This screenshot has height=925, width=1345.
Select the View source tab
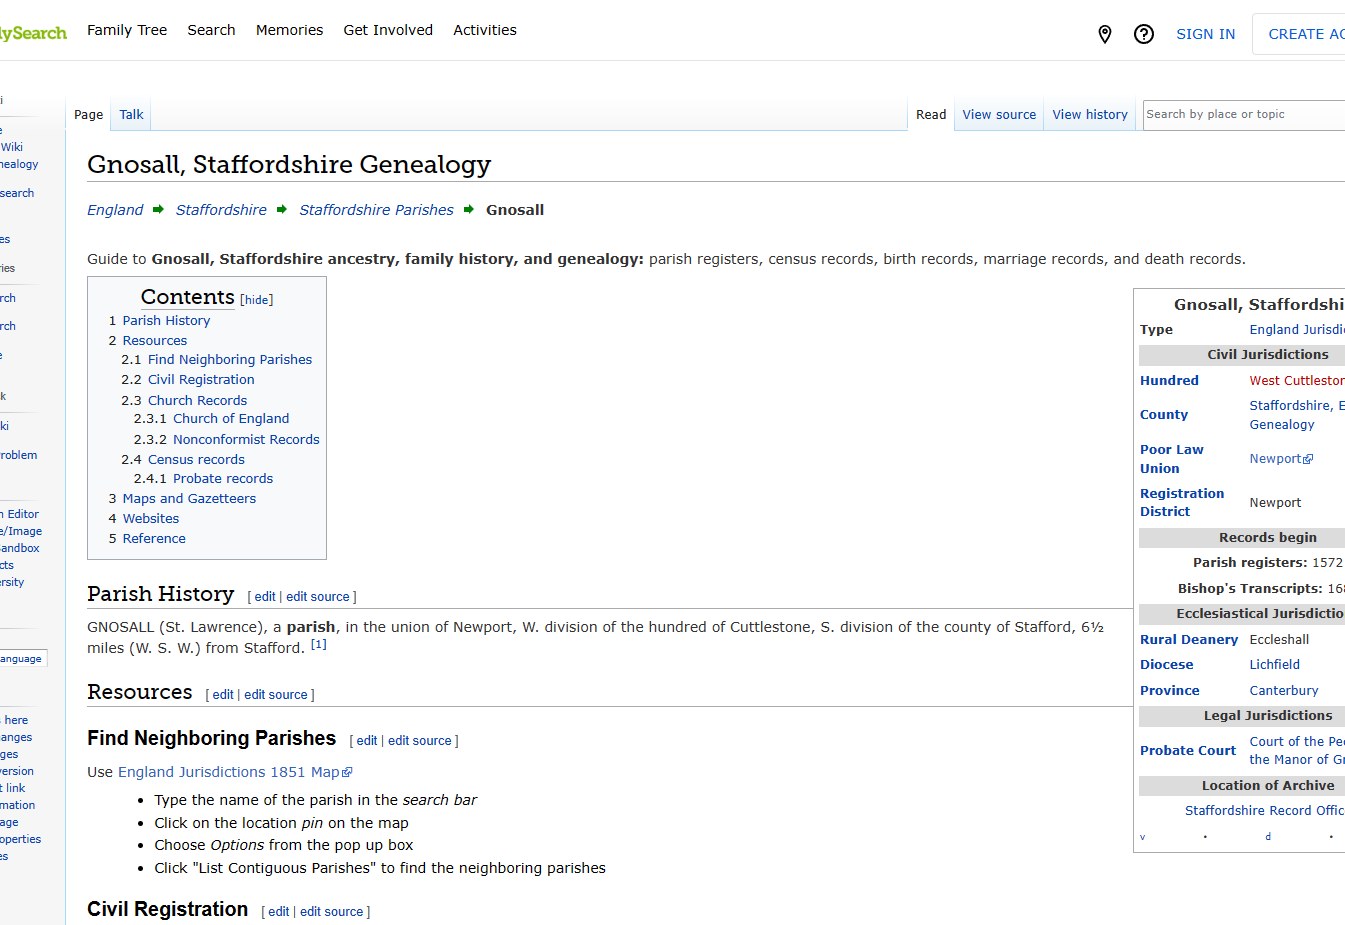tap(998, 115)
